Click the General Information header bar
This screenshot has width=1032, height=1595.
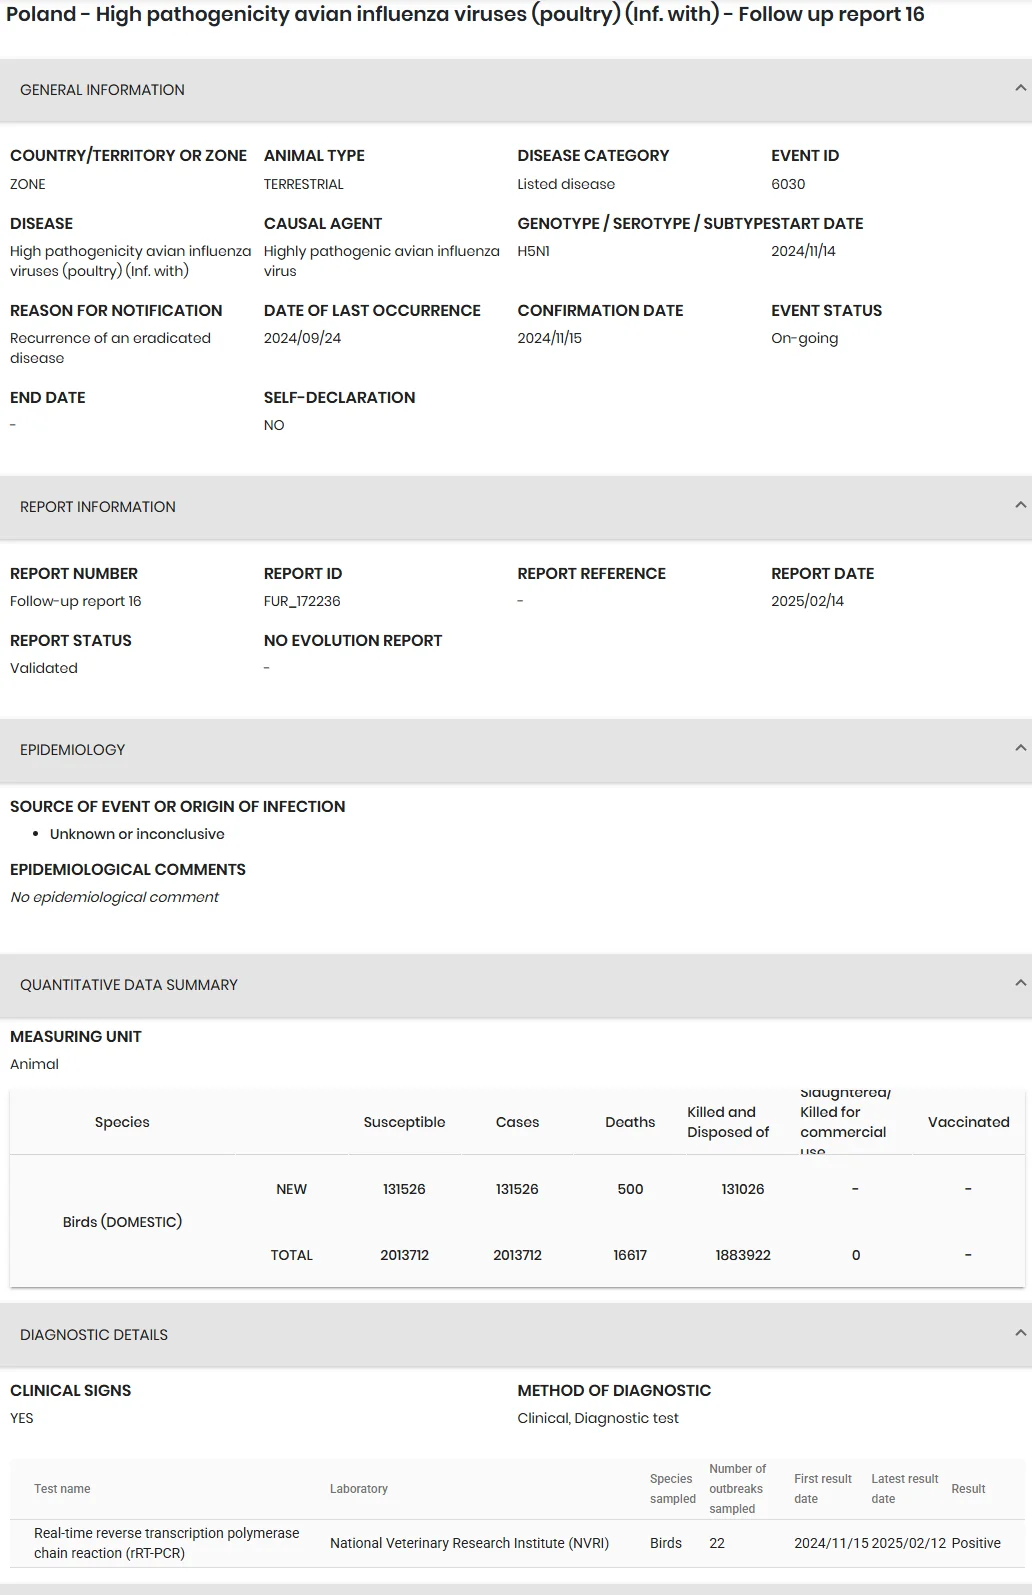(516, 90)
